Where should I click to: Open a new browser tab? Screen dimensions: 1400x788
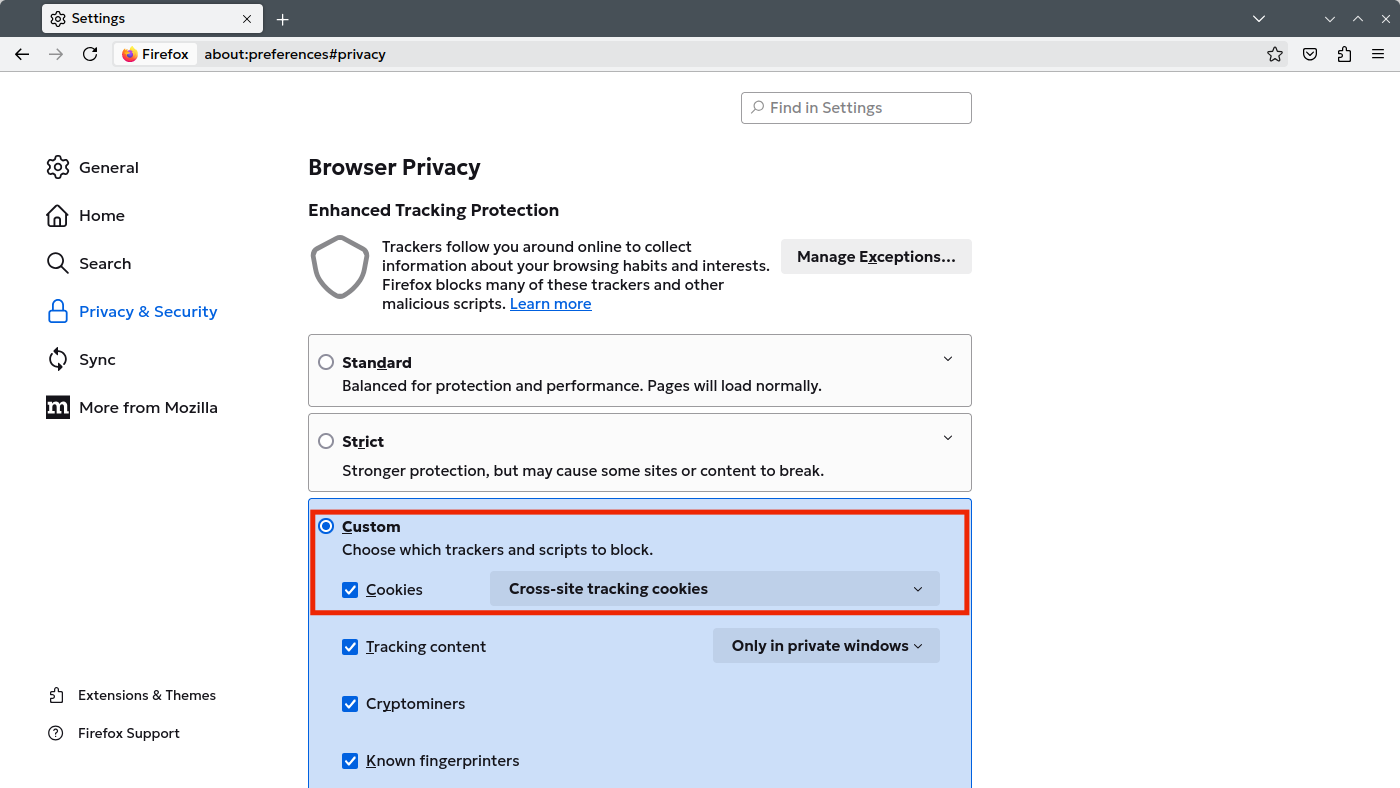(x=282, y=18)
